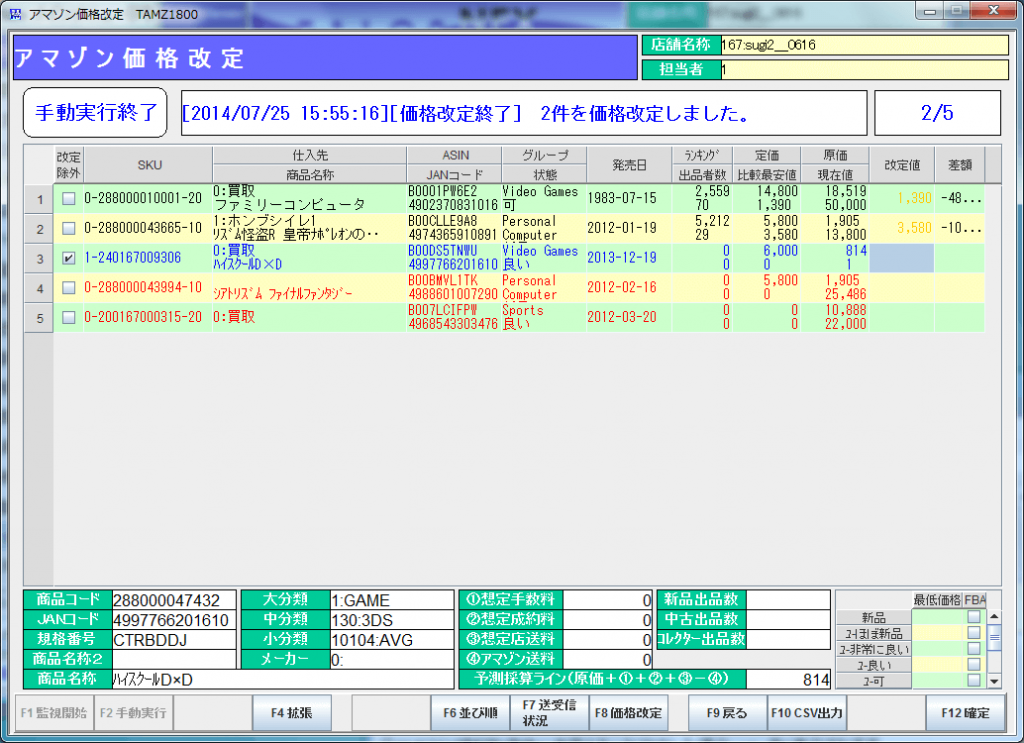Check the exclusion checkbox for row 1
Screen dimensions: 1024x743
pos(68,199)
